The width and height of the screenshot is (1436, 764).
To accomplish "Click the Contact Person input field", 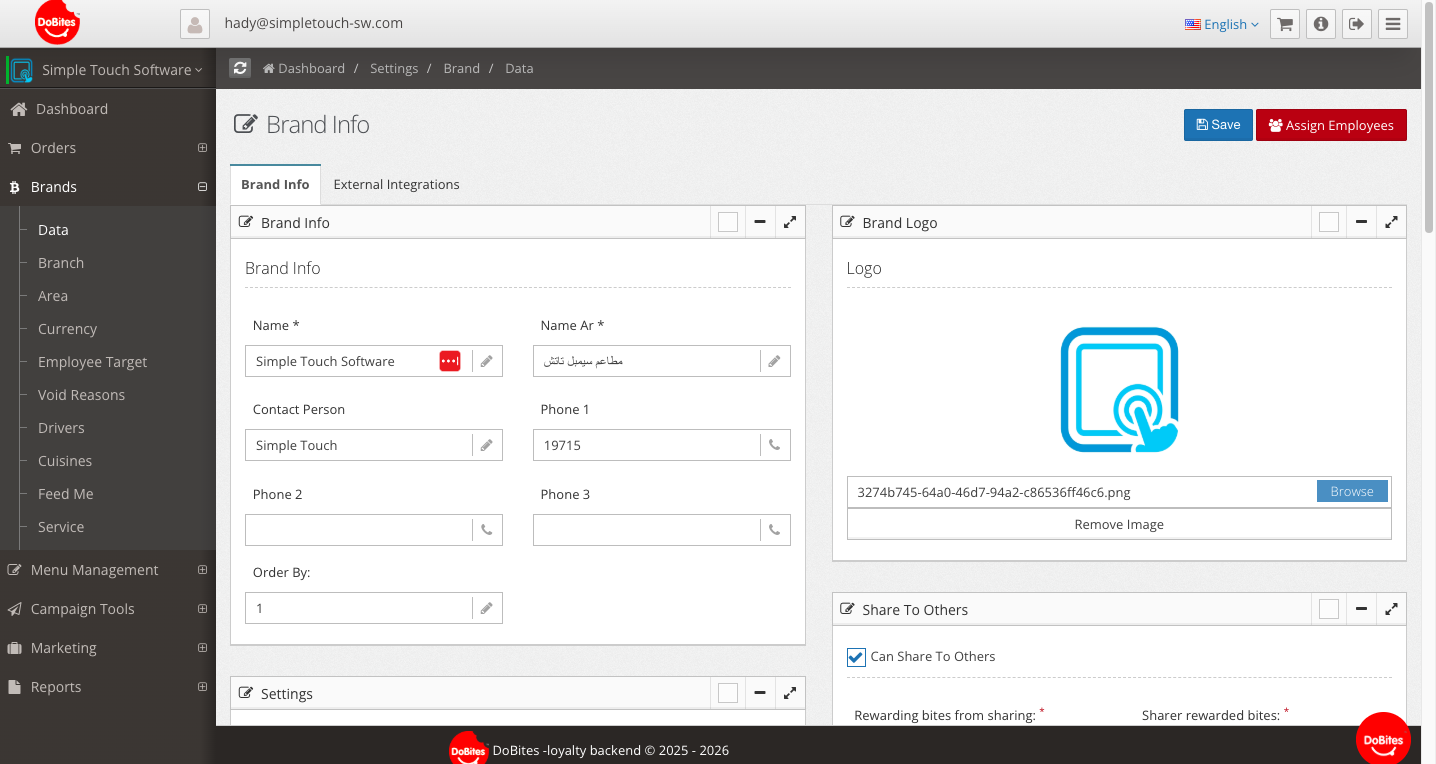I will (x=358, y=446).
